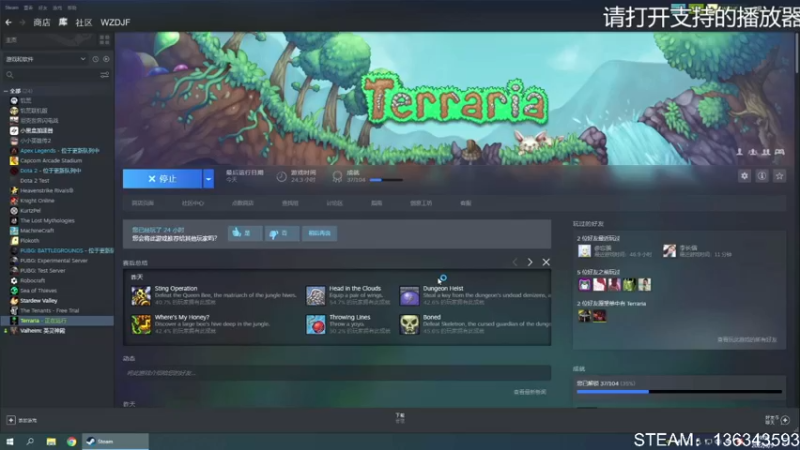
Task: Click thumbs up 是 recommend button
Action: pos(245,233)
